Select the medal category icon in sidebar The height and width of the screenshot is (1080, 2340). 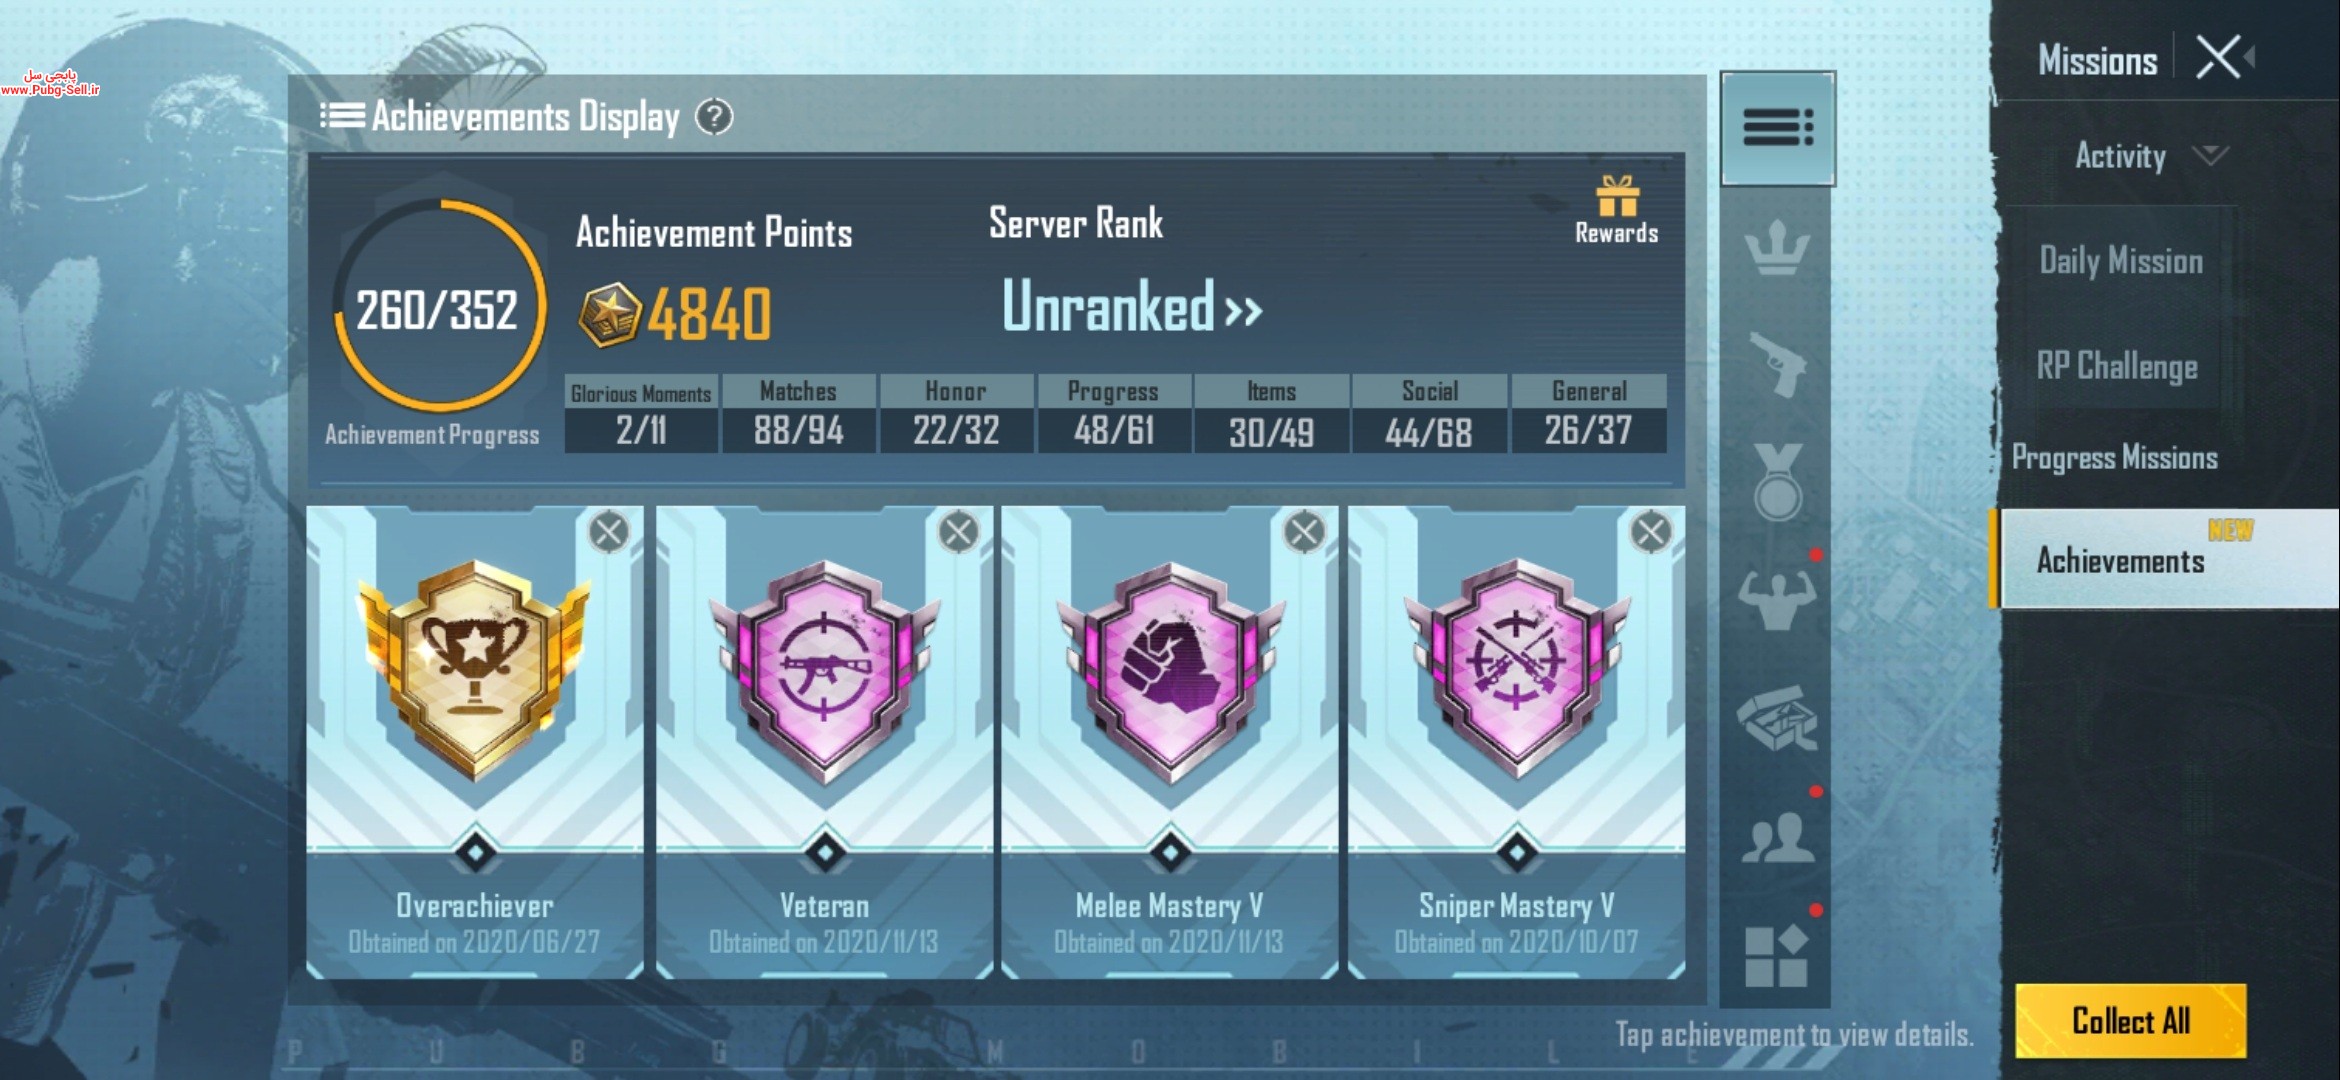[x=1777, y=482]
